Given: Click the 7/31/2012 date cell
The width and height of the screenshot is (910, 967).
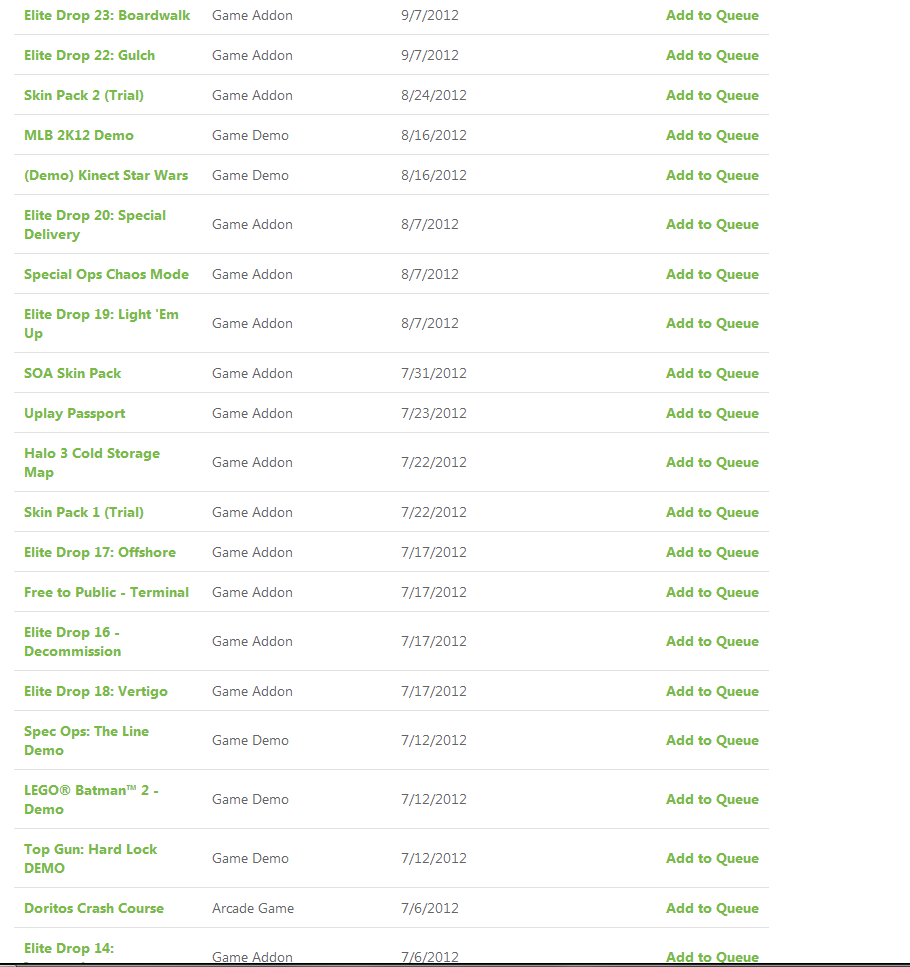Looking at the screenshot, I should [x=433, y=374].
